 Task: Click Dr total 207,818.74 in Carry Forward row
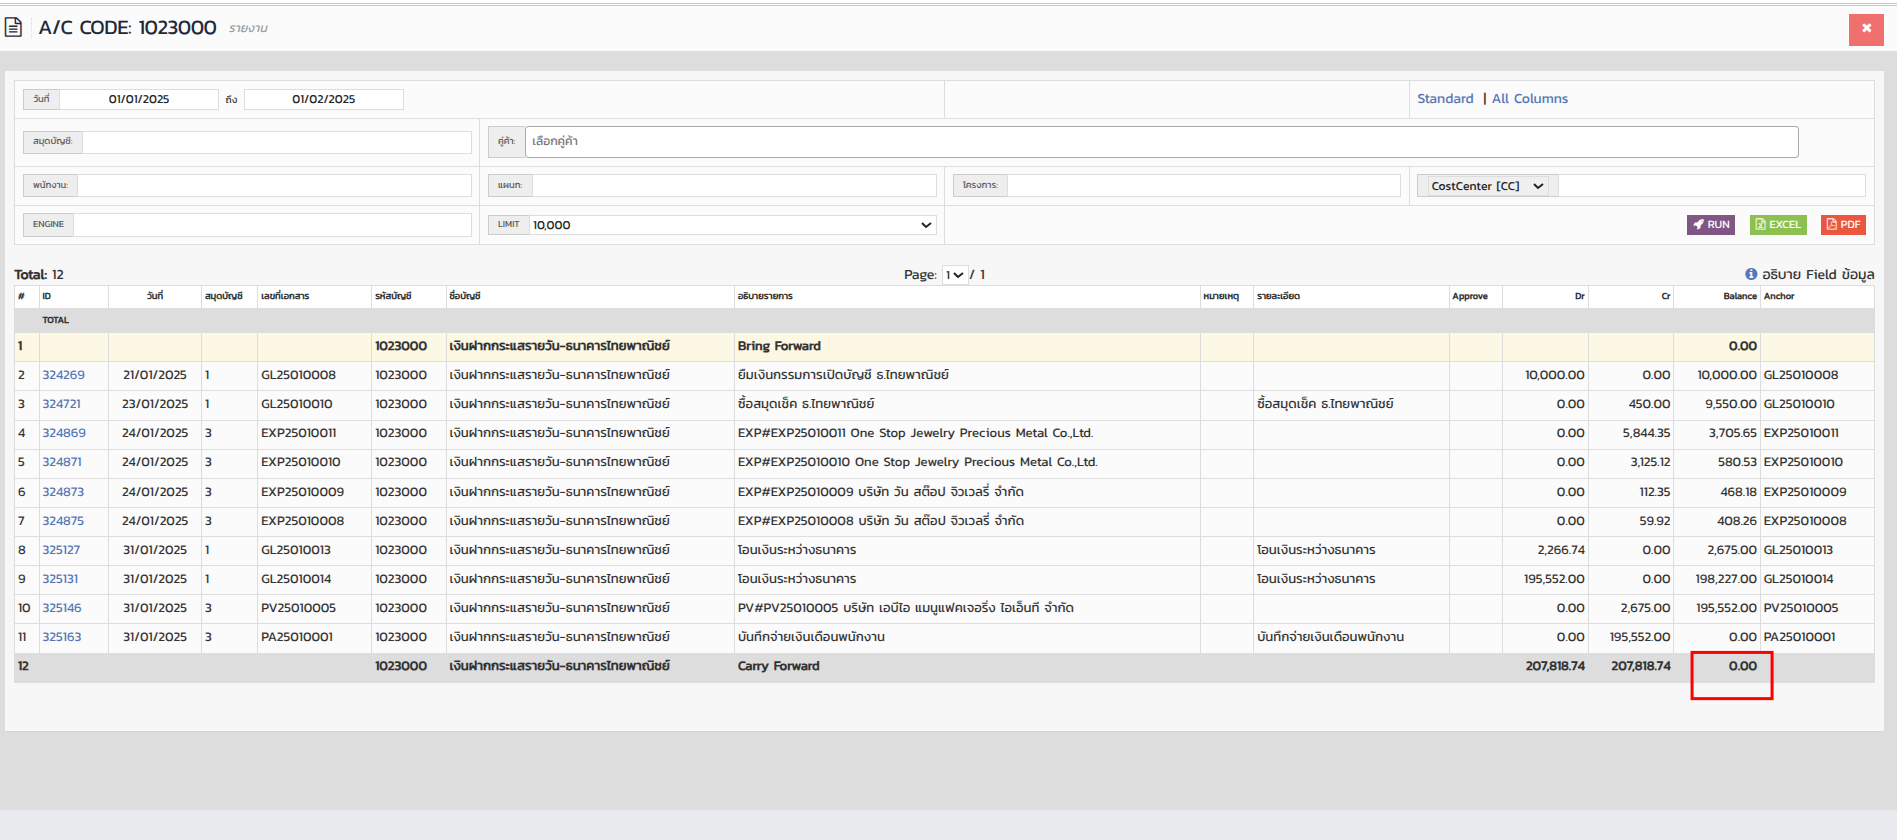(1555, 666)
